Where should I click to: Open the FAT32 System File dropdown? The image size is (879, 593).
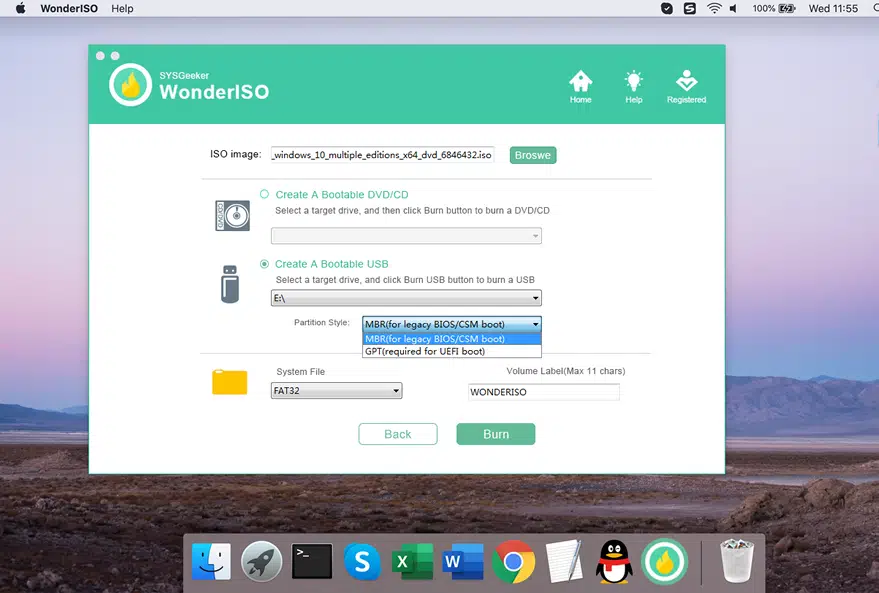(336, 391)
